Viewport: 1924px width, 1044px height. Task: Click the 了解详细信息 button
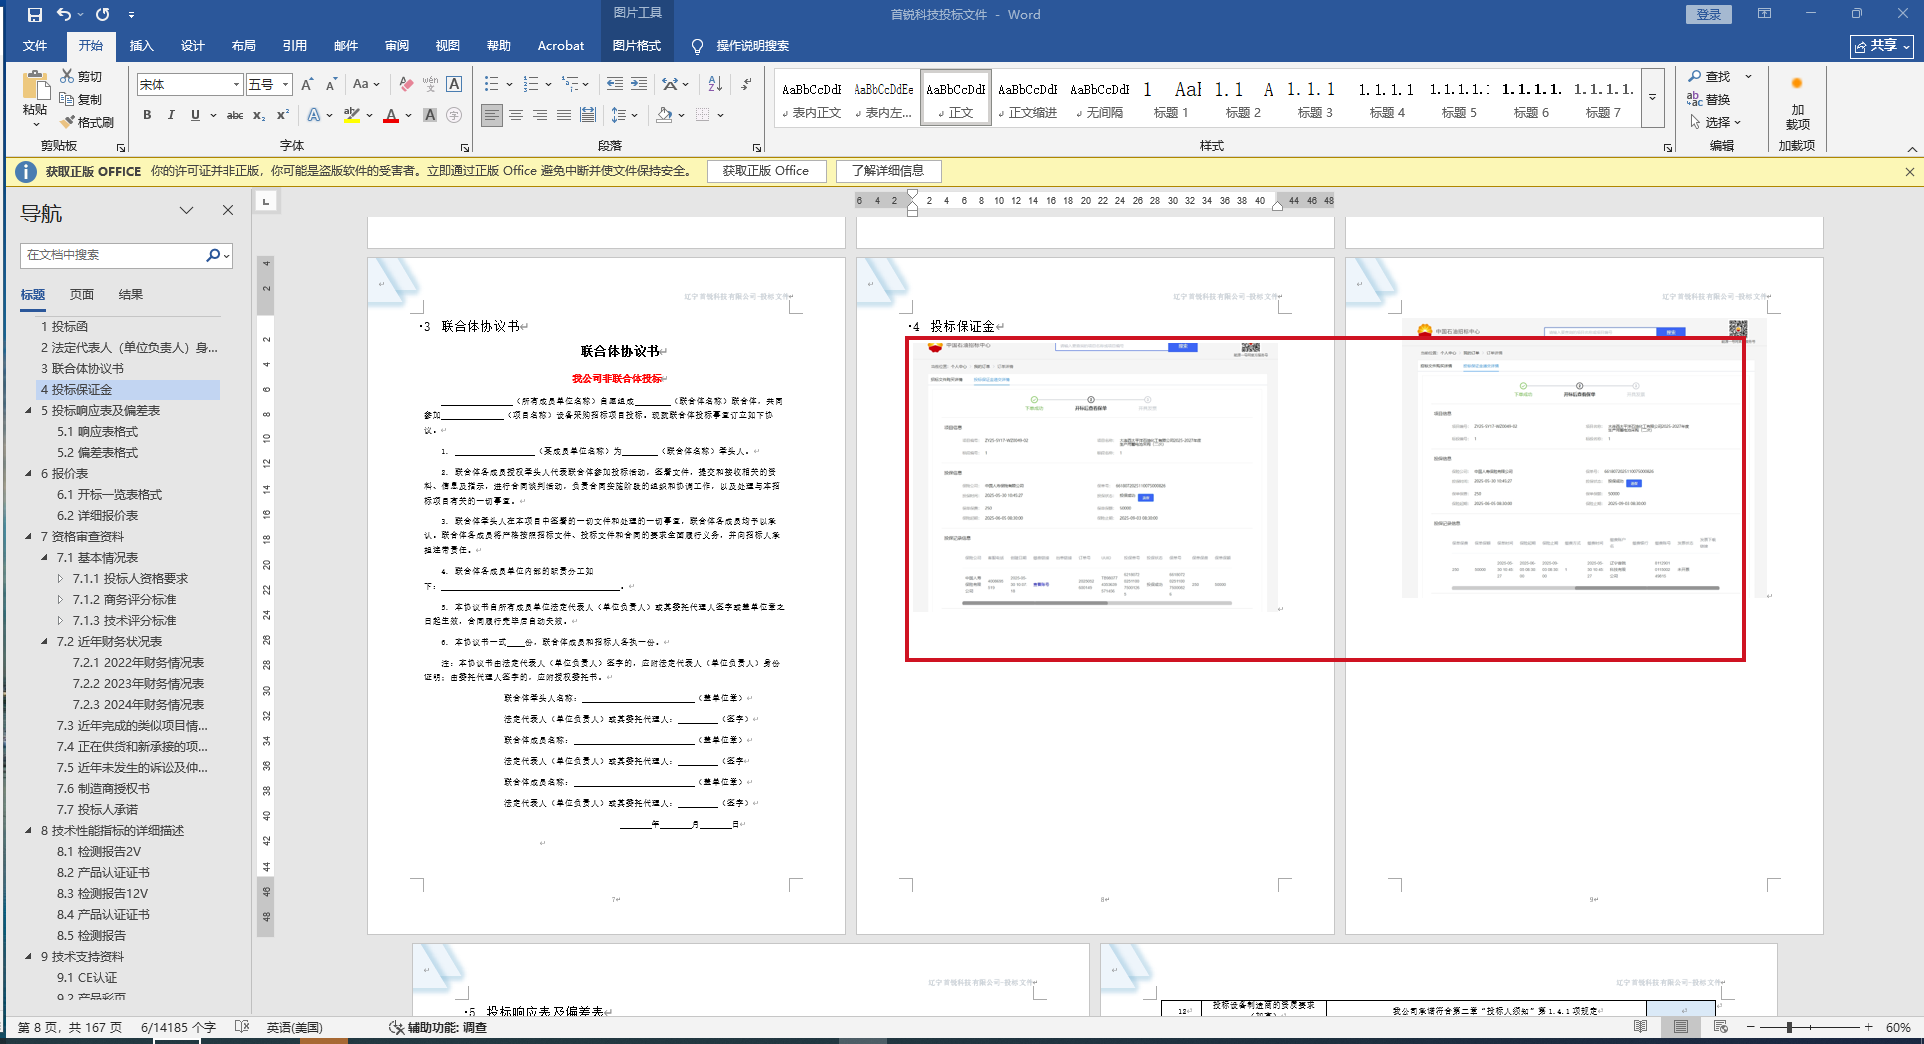pyautogui.click(x=888, y=171)
